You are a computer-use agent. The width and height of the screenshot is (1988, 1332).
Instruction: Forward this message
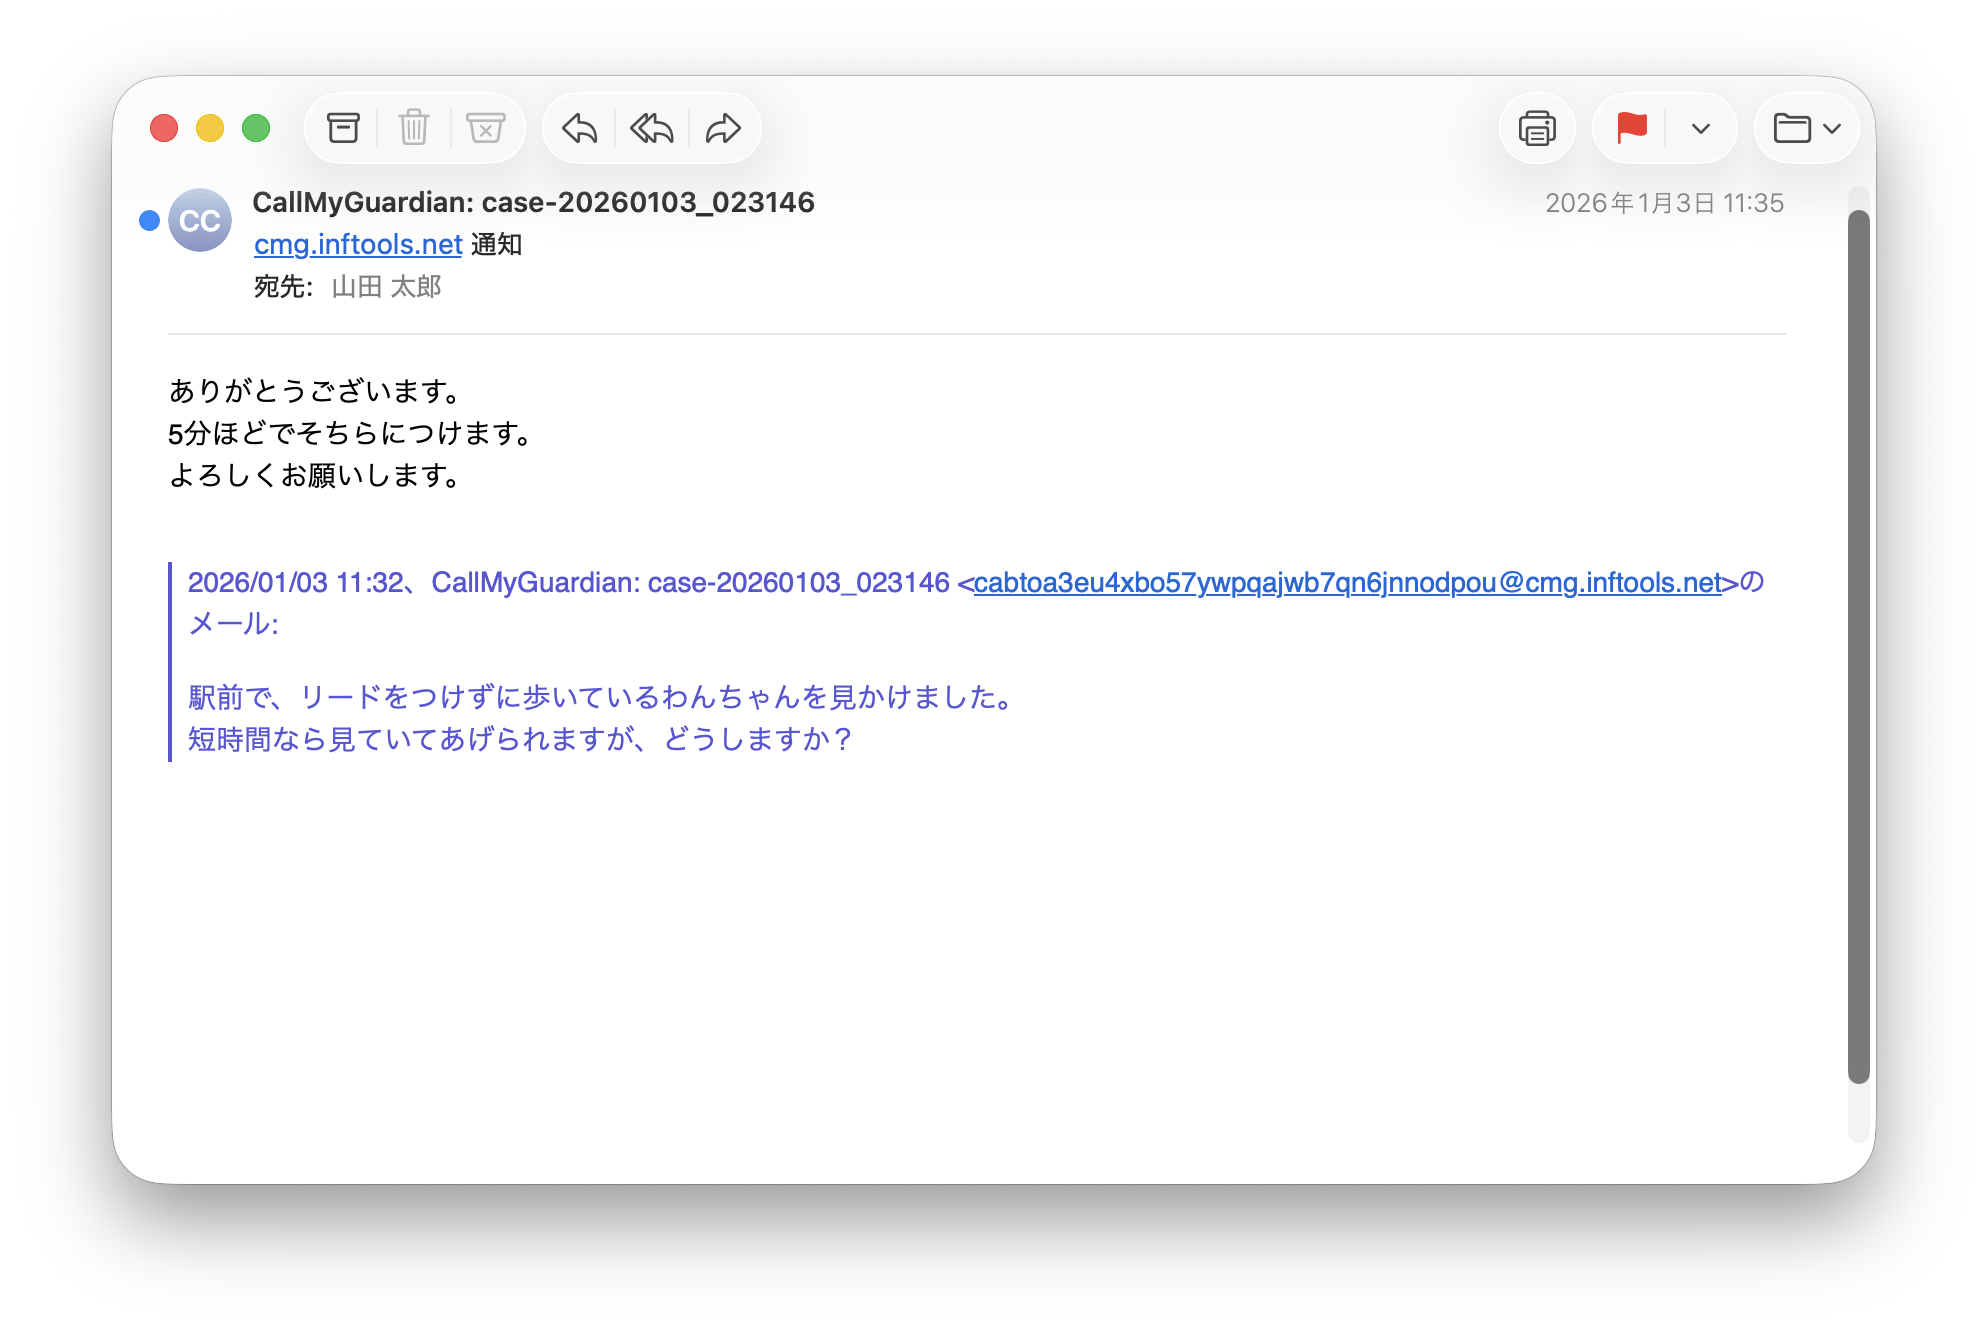[x=723, y=128]
